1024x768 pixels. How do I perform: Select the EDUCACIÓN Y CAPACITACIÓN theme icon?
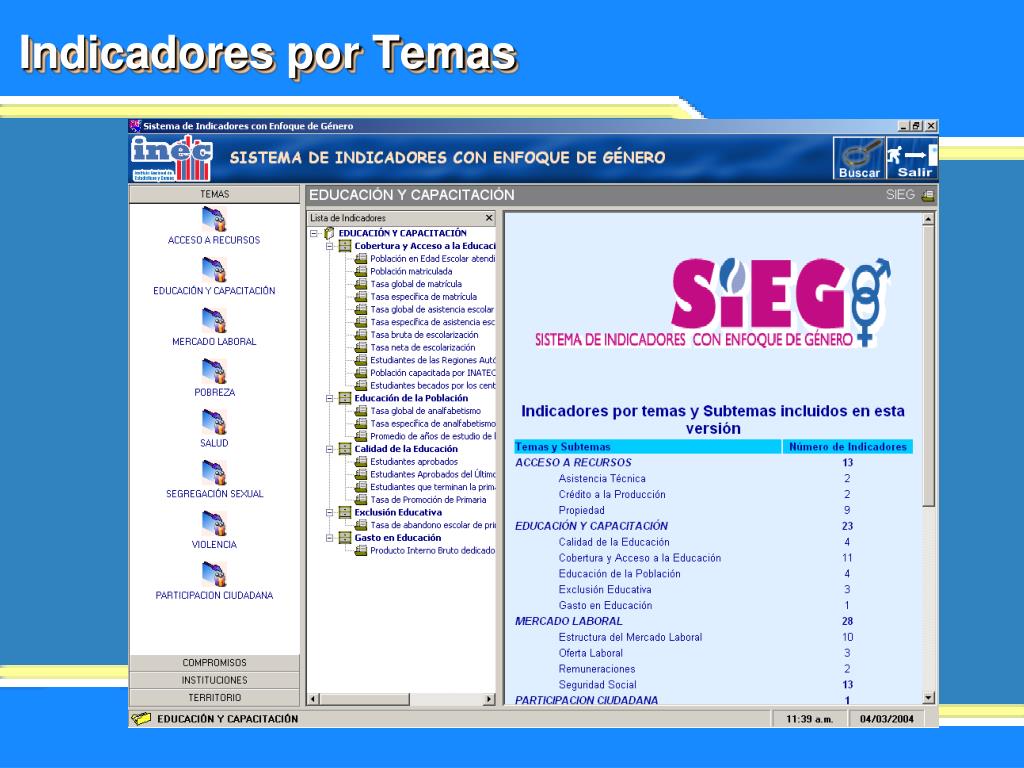[214, 270]
